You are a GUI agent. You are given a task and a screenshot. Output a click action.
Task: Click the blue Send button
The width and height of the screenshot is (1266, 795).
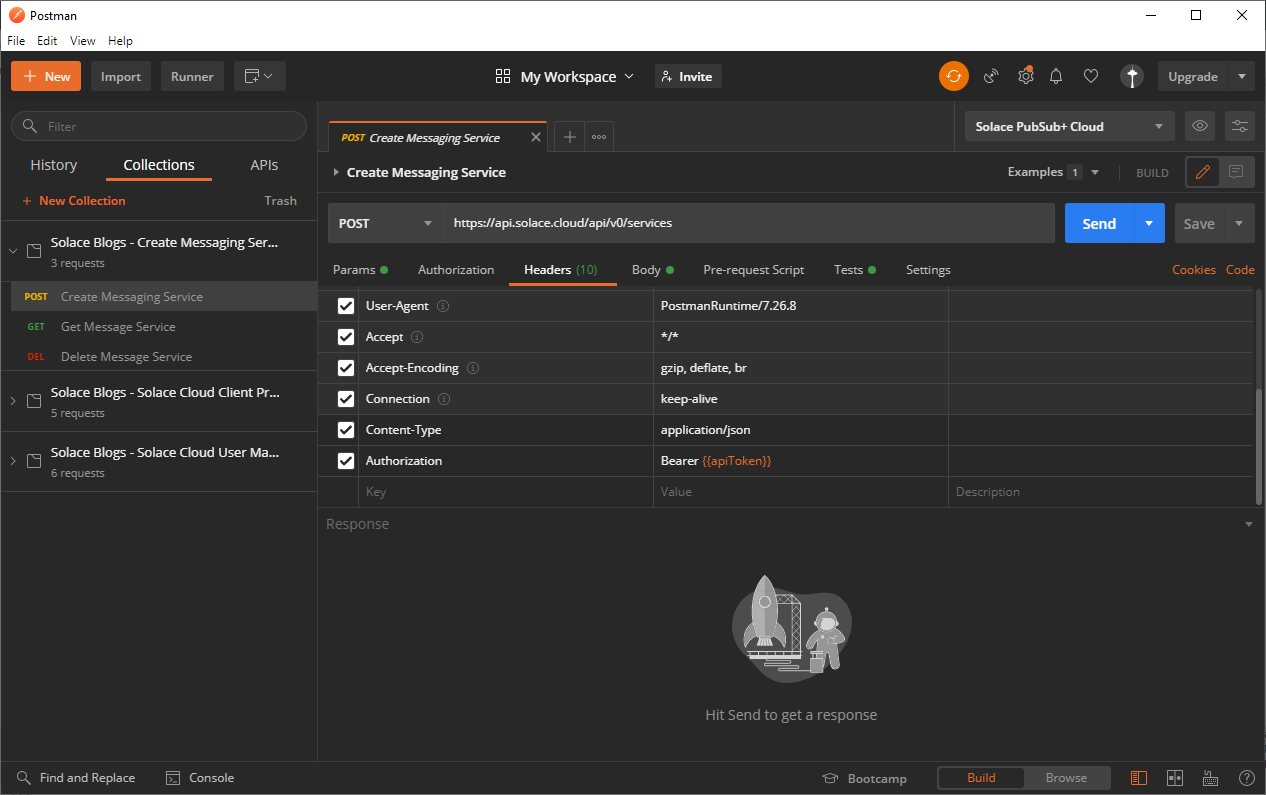click(1098, 223)
